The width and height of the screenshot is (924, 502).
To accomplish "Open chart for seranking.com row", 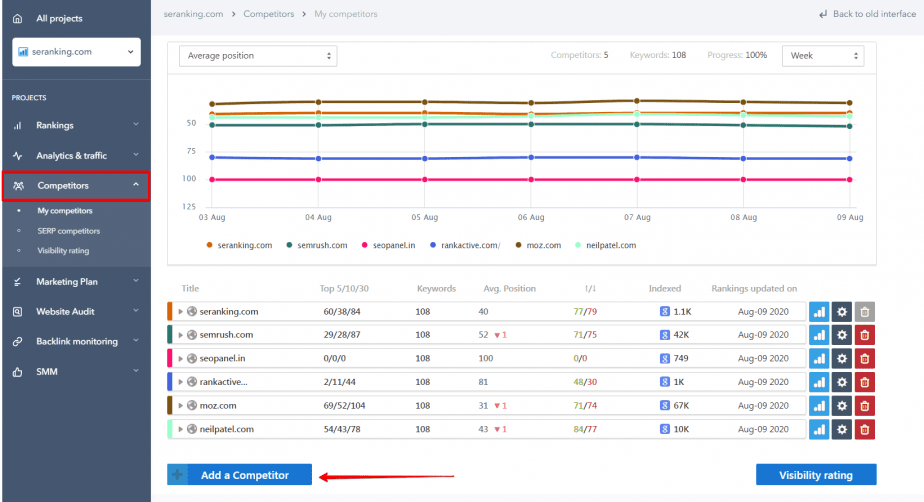I will (x=819, y=312).
